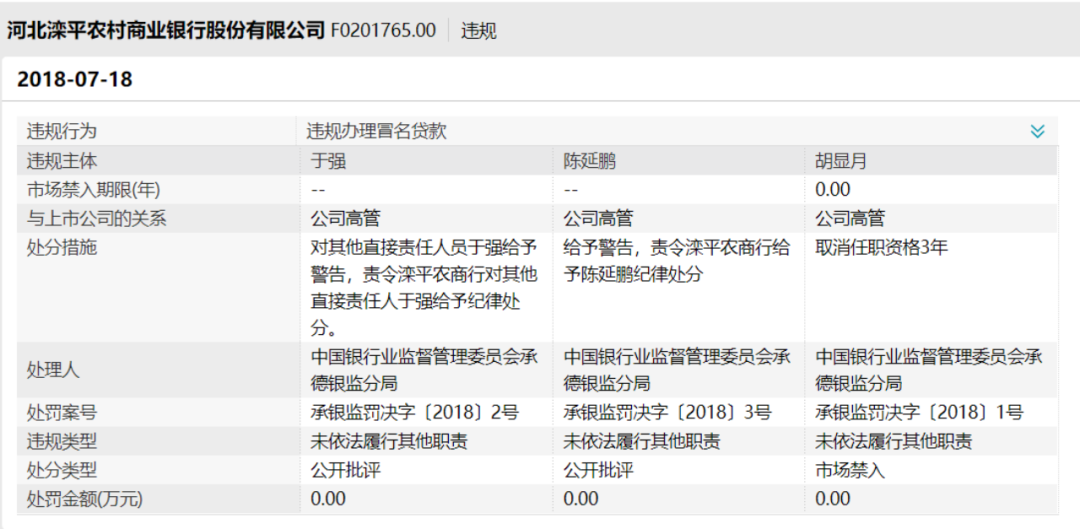This screenshot has width=1080, height=529.
Task: Select penalty amount 0.00 for 于强
Action: (329, 499)
